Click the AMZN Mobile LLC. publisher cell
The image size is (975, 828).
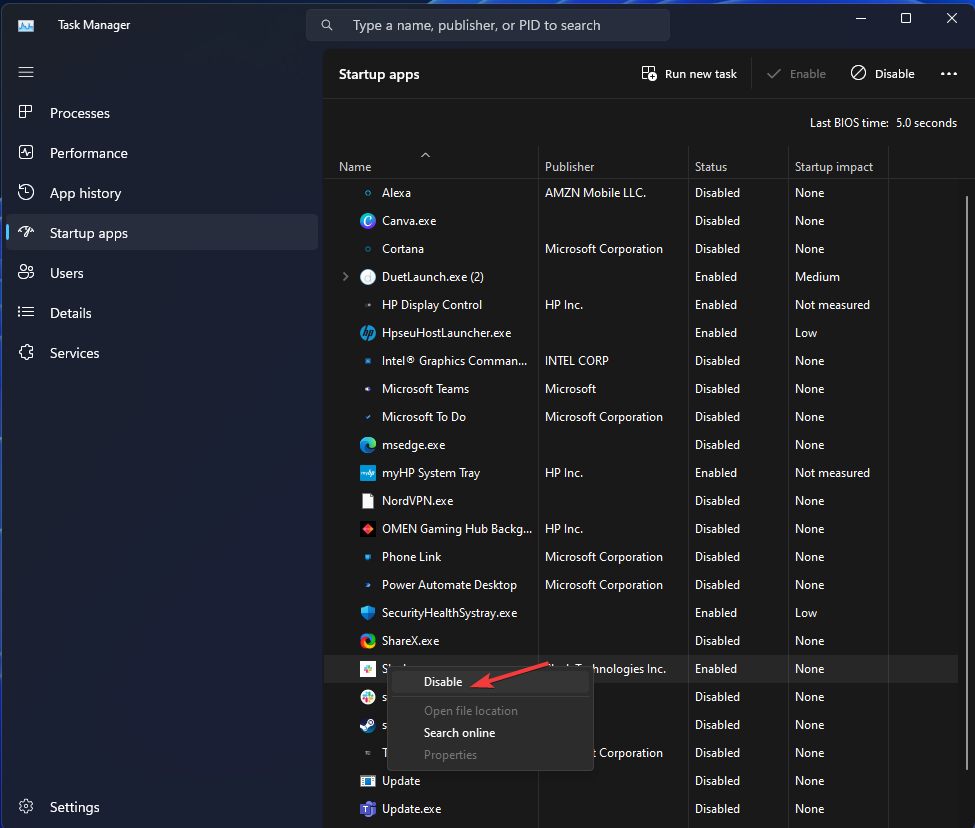pos(595,193)
